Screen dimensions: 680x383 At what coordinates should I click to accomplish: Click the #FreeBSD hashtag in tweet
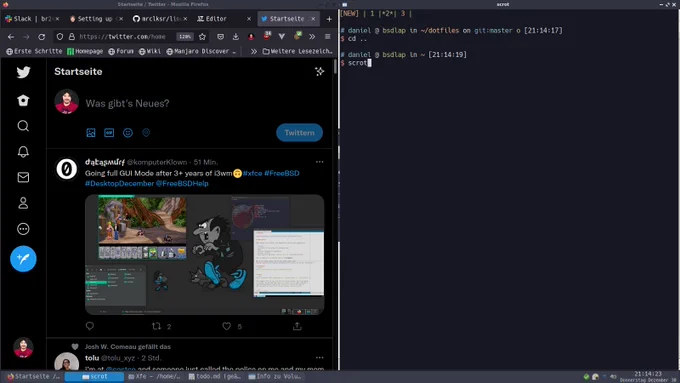coord(282,173)
